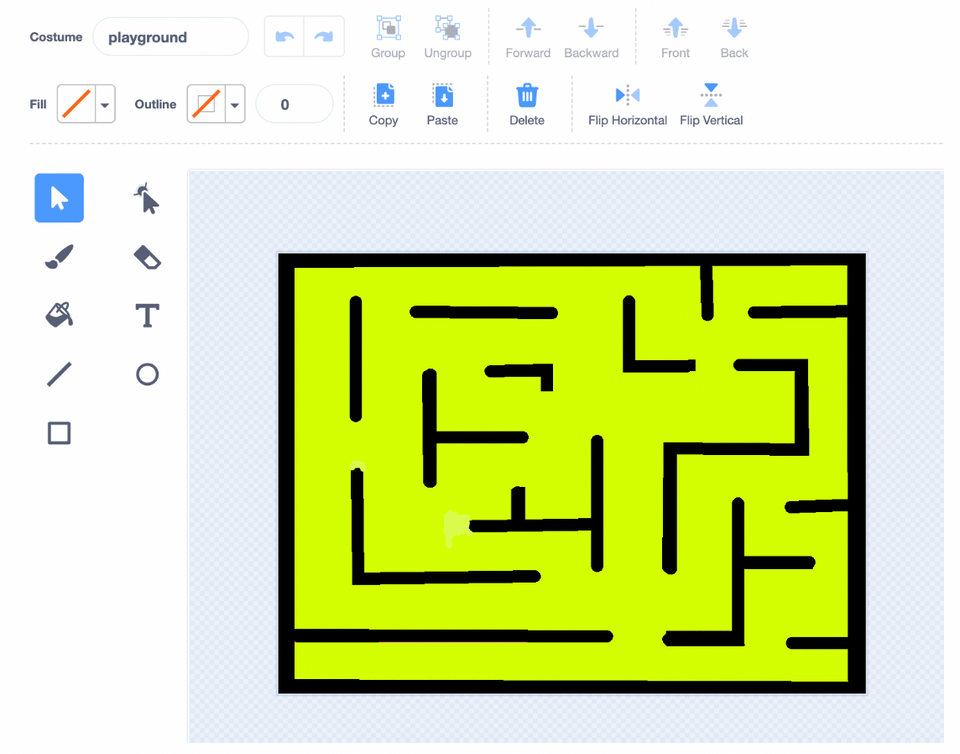Select the Text tool
This screenshot has width=960, height=754.
[146, 314]
